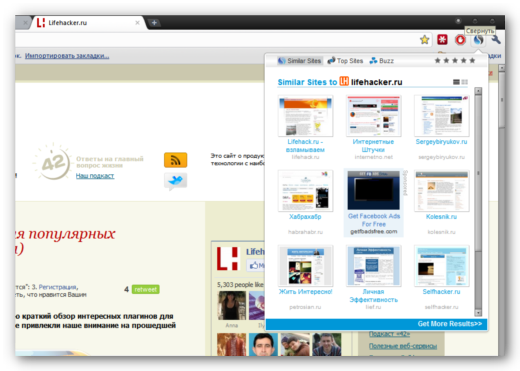This screenshot has width=520, height=371.
Task: Rate extension using the five stars
Action: point(455,60)
